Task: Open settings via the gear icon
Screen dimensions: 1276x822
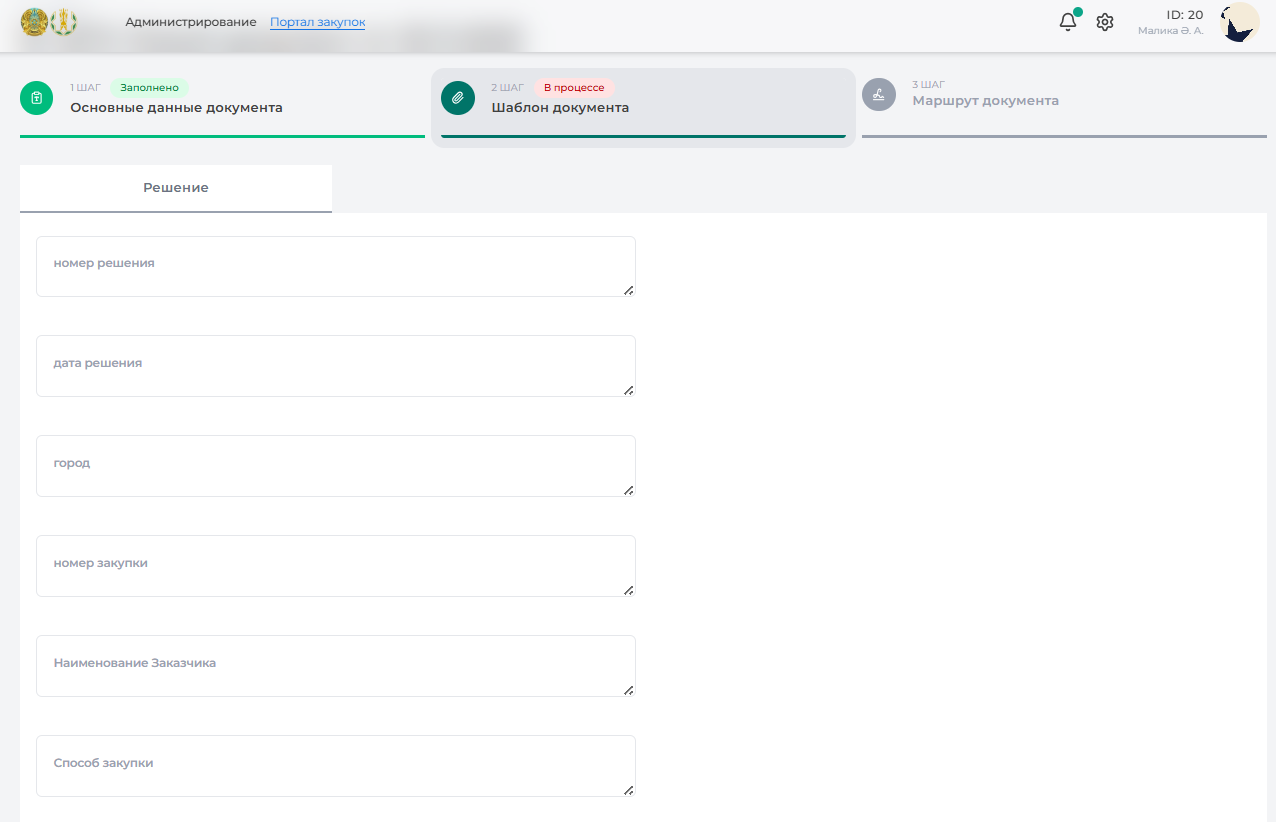Action: (x=1105, y=22)
